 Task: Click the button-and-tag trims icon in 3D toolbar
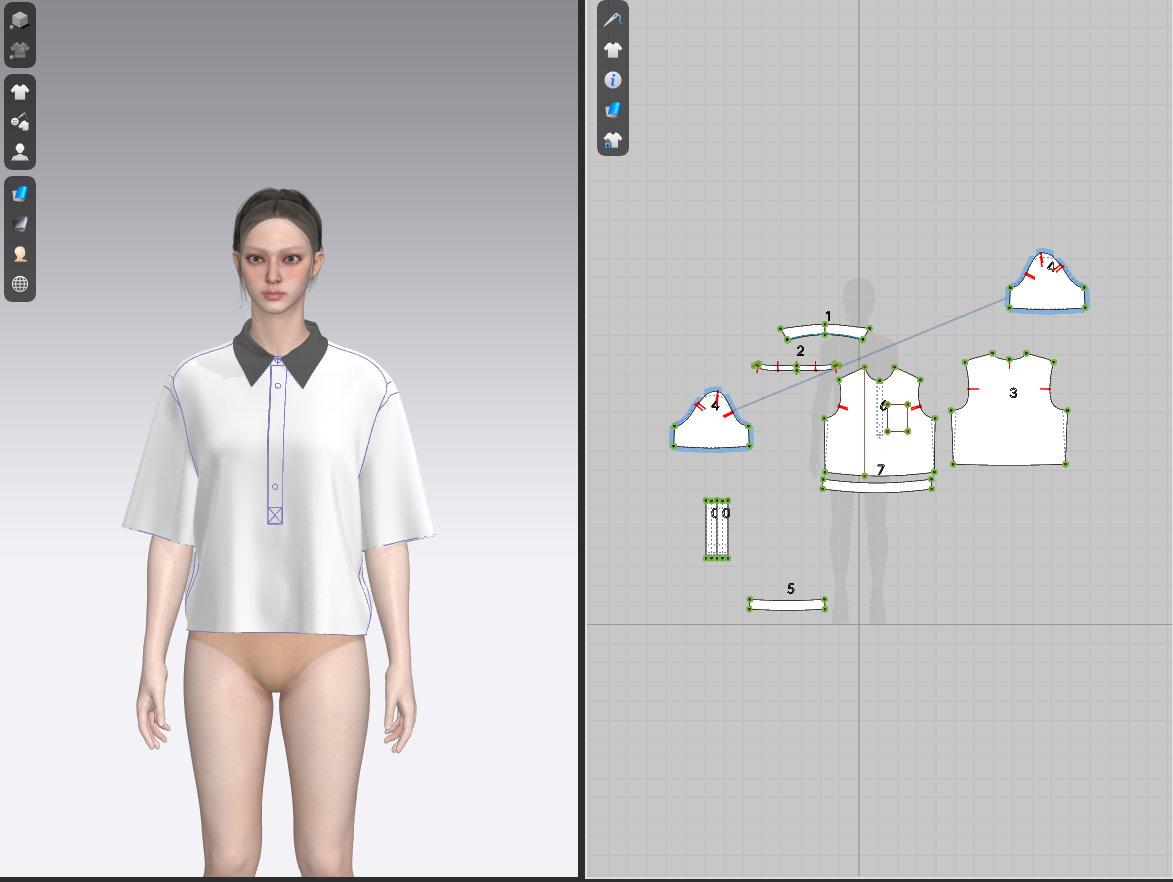tap(20, 121)
